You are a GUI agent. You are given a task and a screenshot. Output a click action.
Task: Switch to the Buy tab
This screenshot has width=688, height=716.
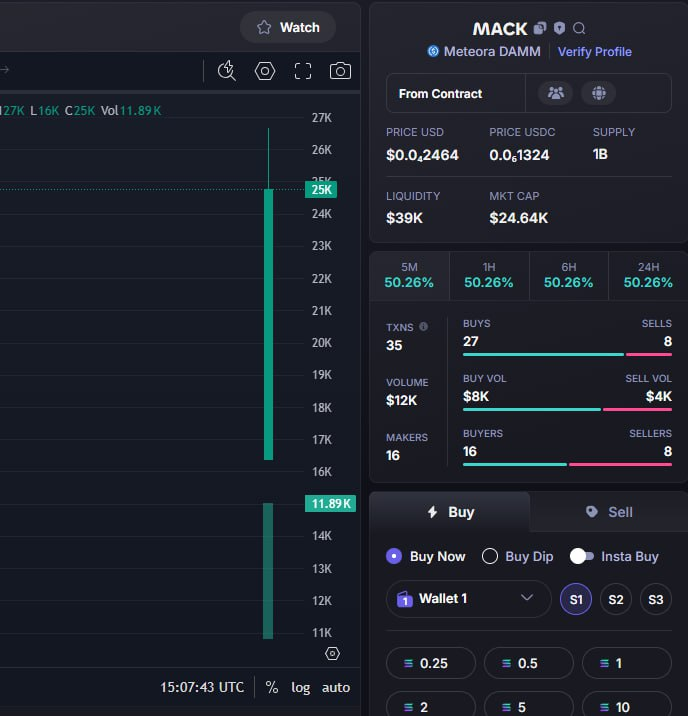tap(450, 512)
